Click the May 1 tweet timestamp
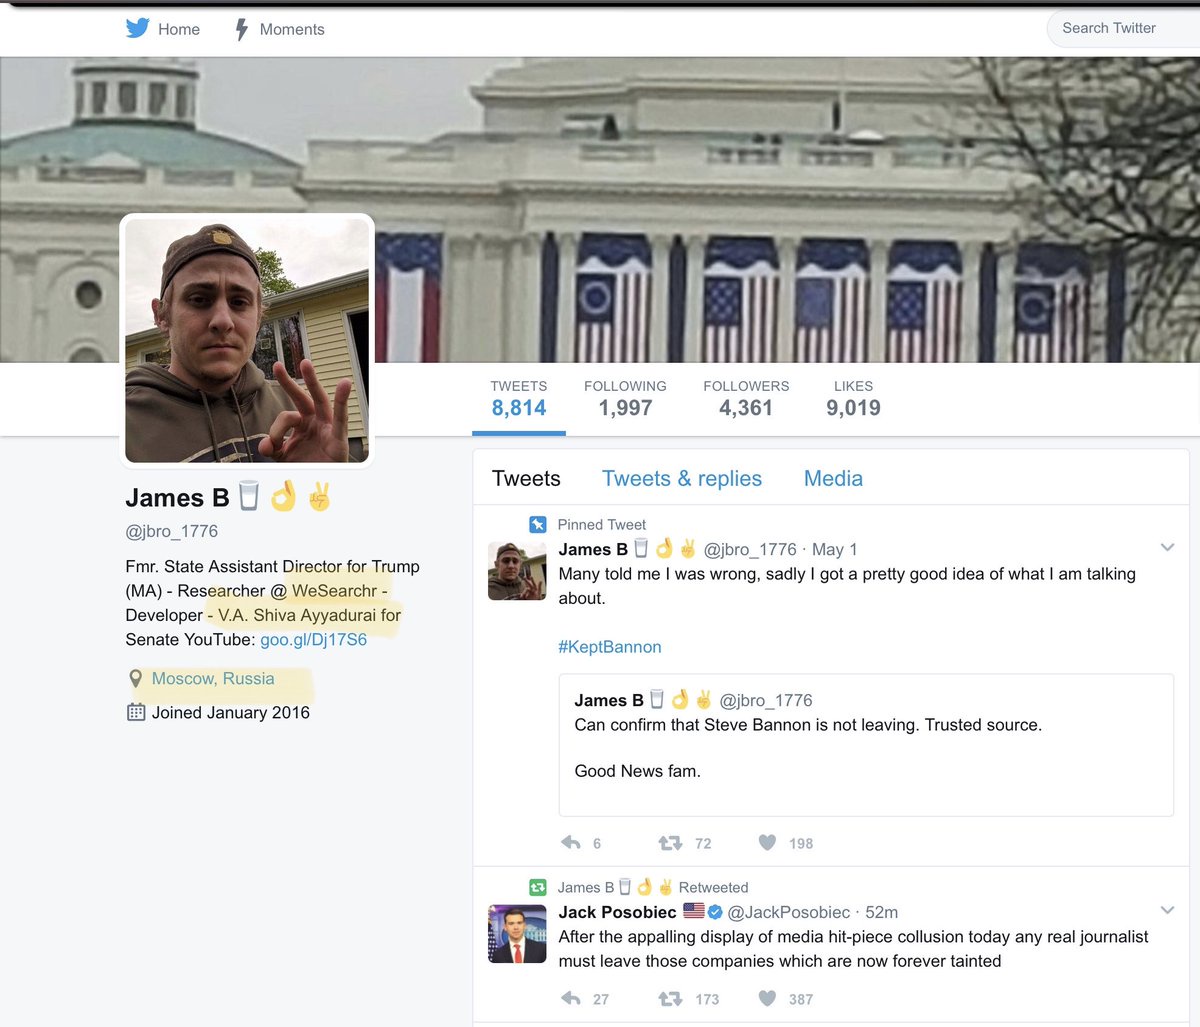The width and height of the screenshot is (1200, 1027). [x=834, y=549]
